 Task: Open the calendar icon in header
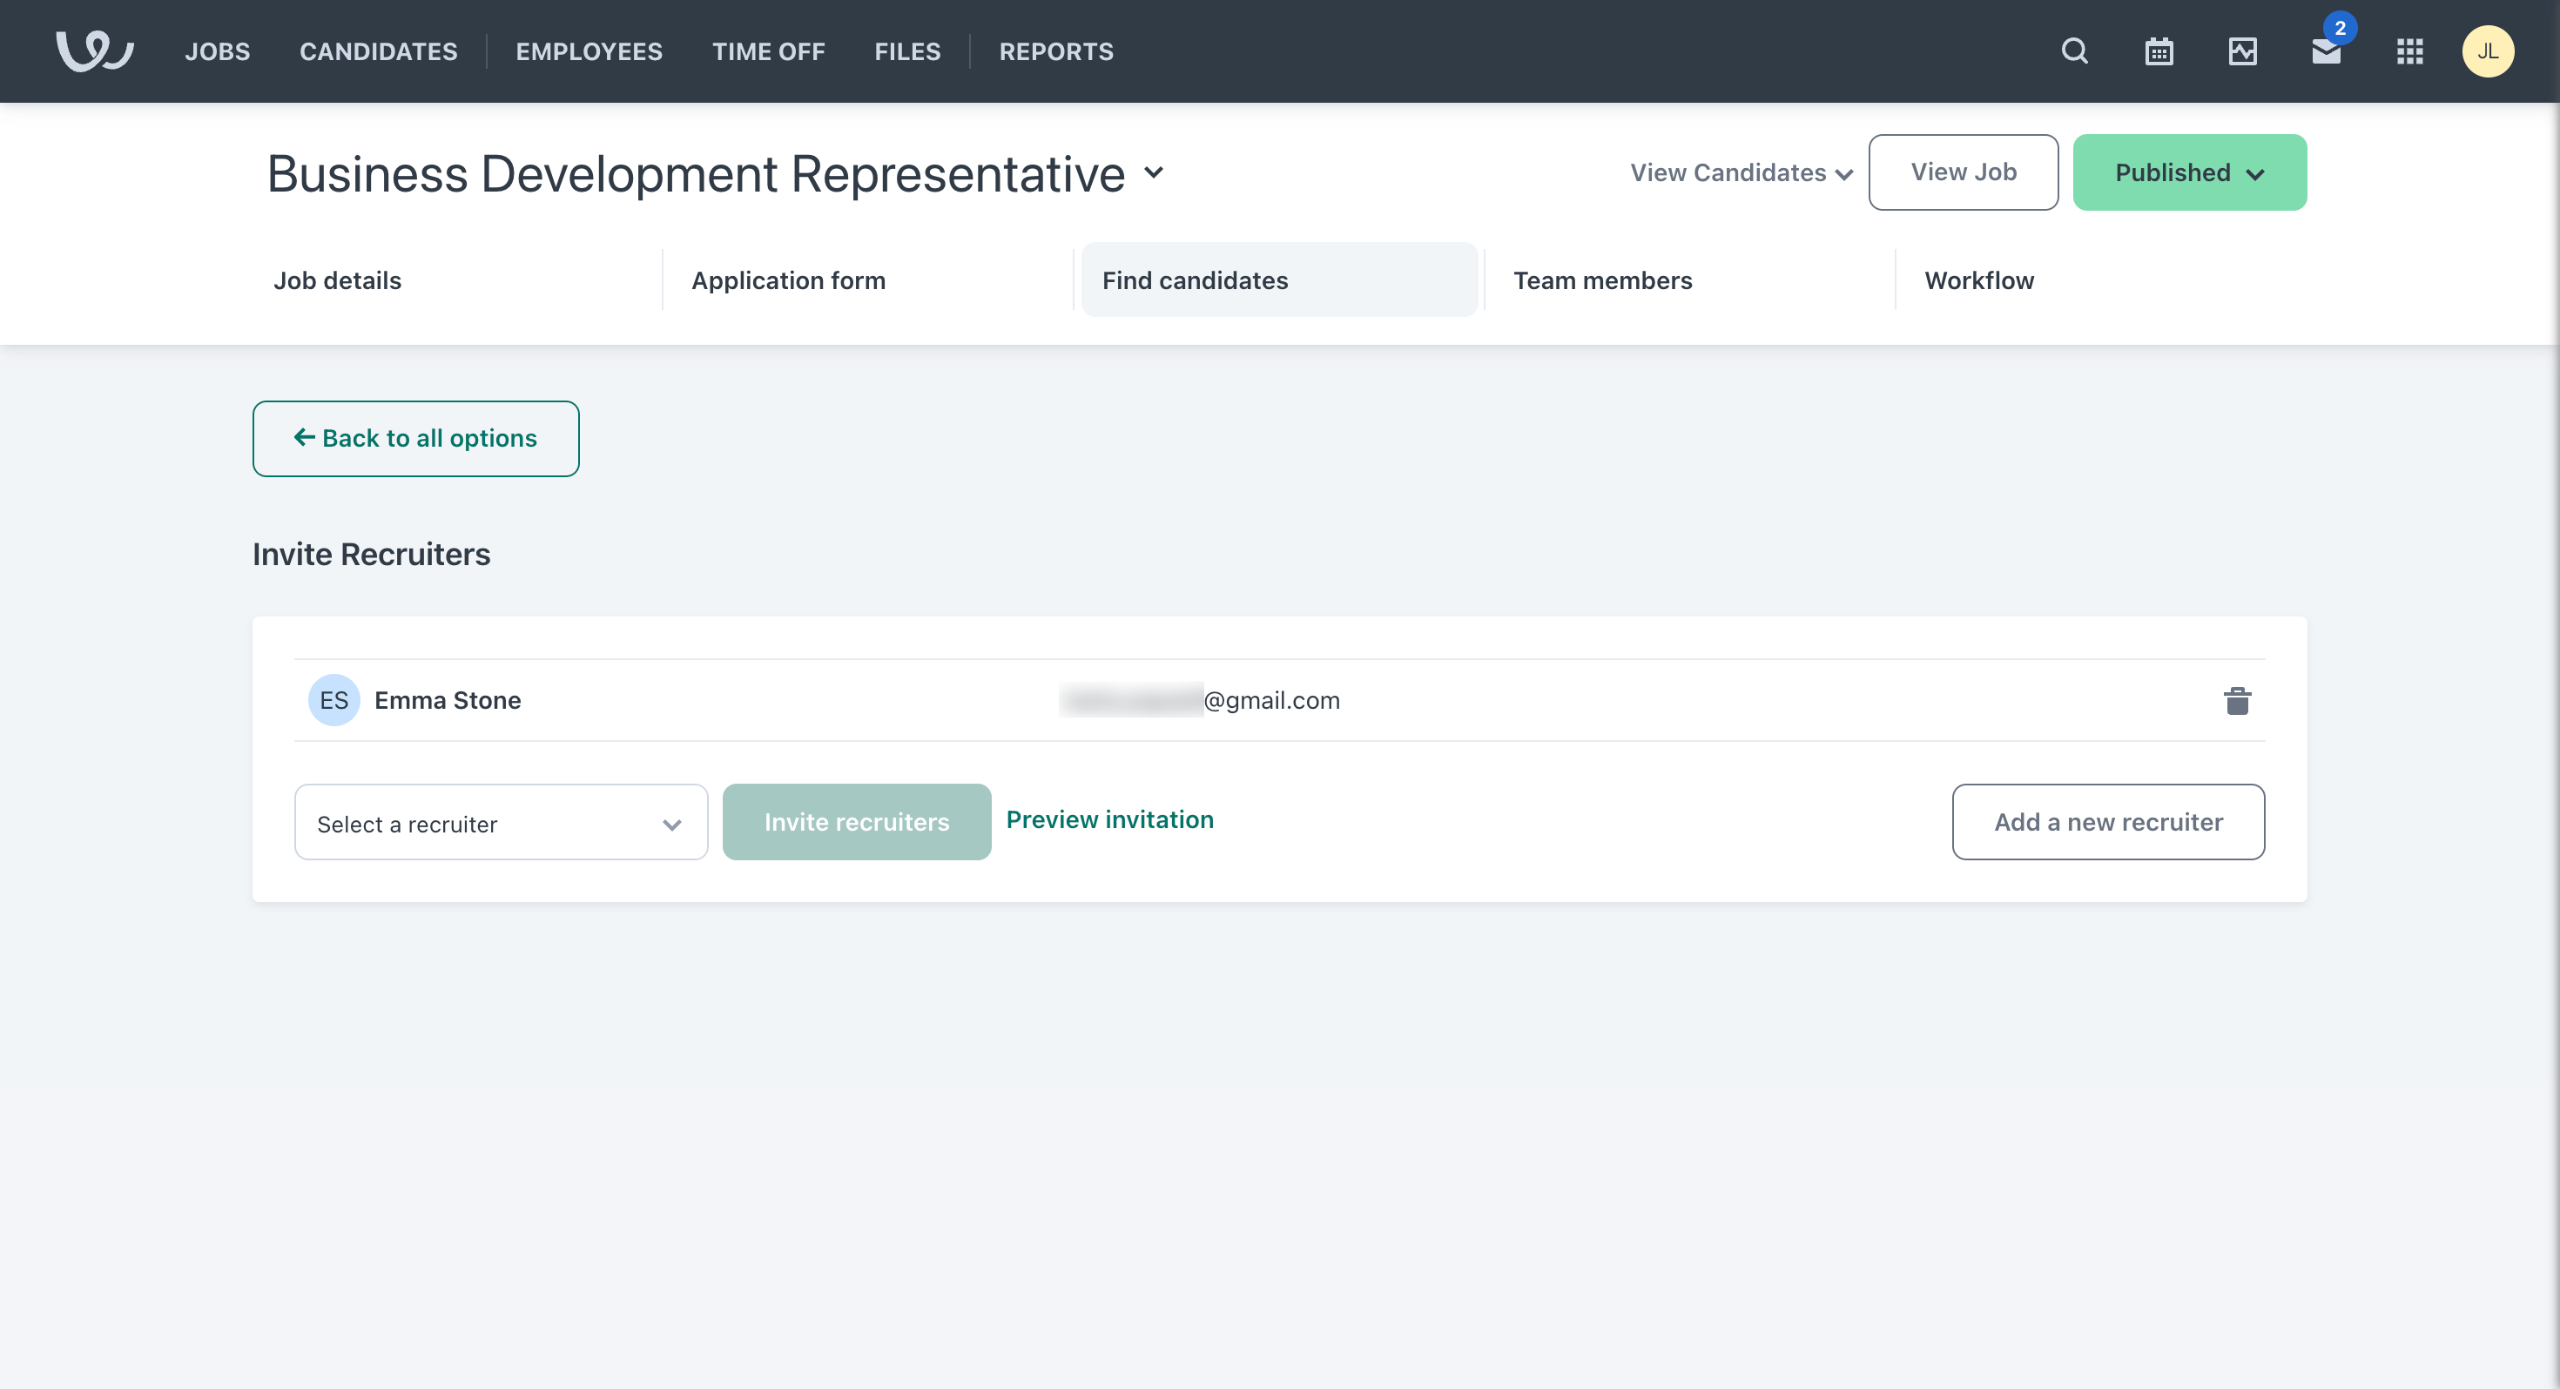coord(2159,51)
